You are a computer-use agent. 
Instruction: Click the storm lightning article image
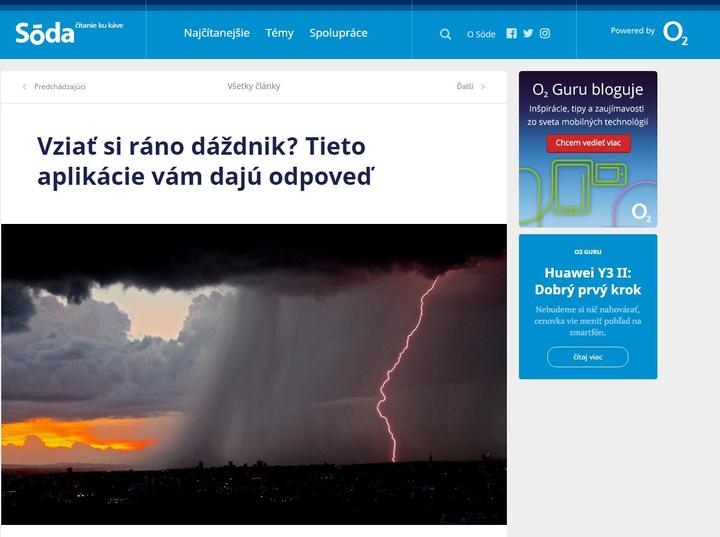(253, 373)
